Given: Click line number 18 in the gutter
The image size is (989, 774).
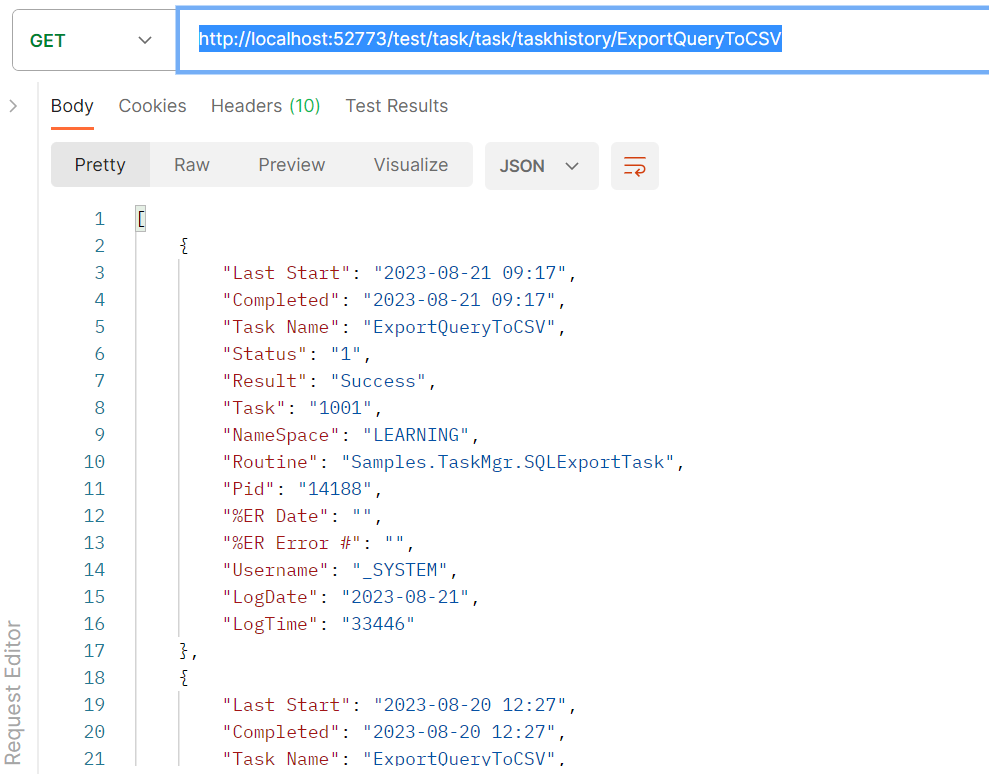Looking at the screenshot, I should [93, 678].
